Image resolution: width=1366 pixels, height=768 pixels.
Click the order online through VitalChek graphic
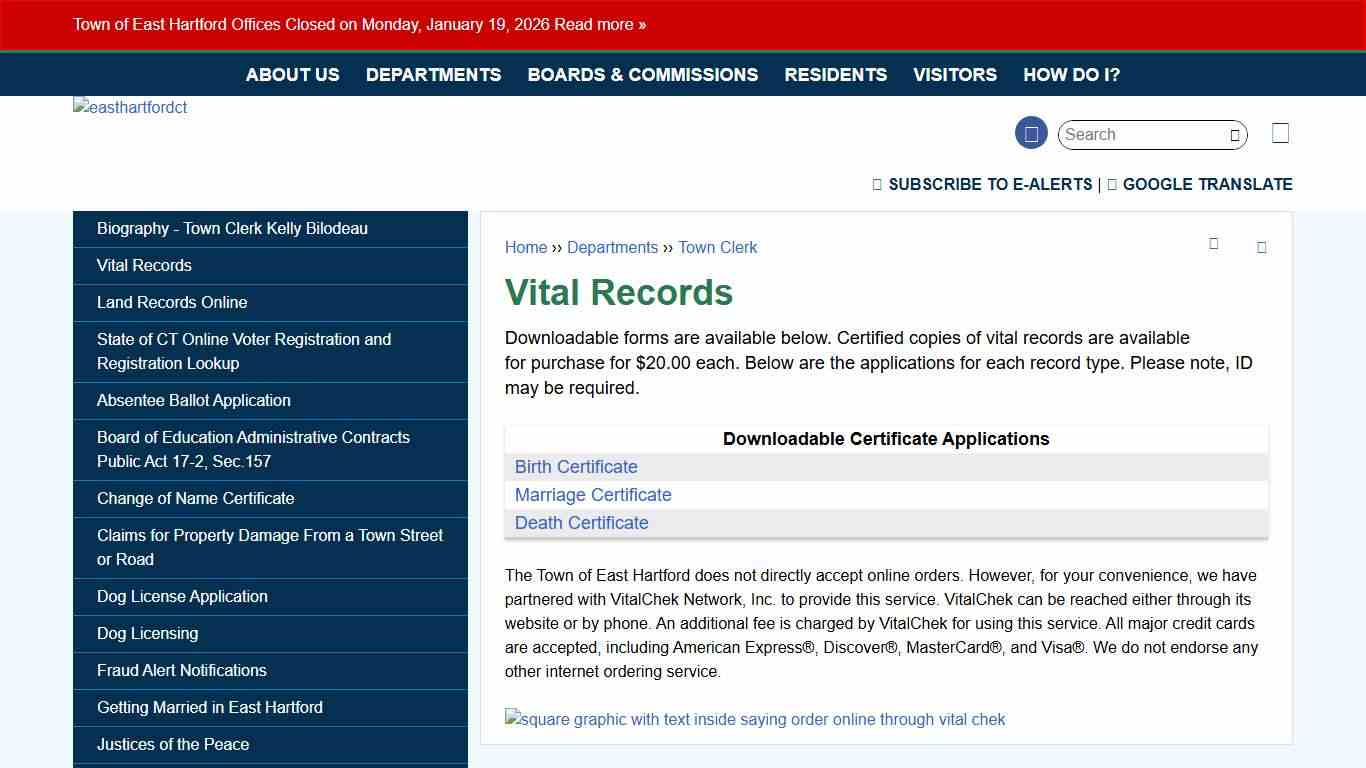(x=755, y=719)
